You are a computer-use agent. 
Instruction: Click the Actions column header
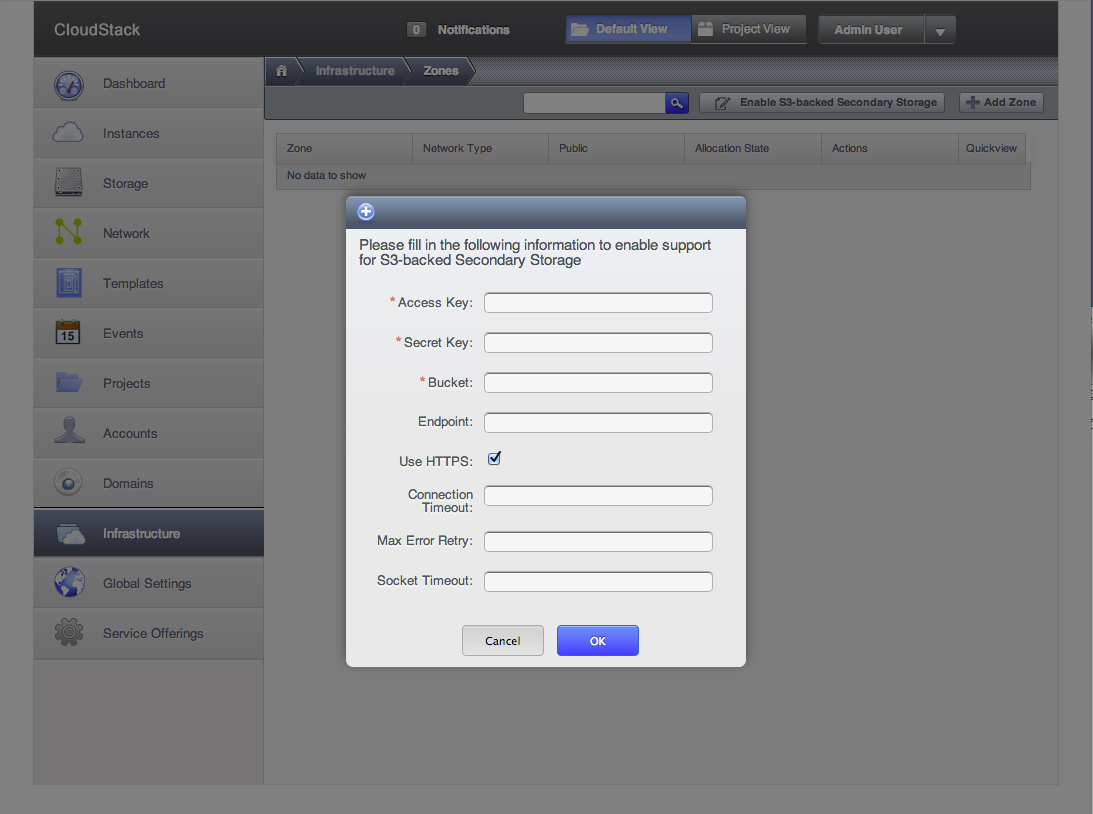tap(889, 148)
